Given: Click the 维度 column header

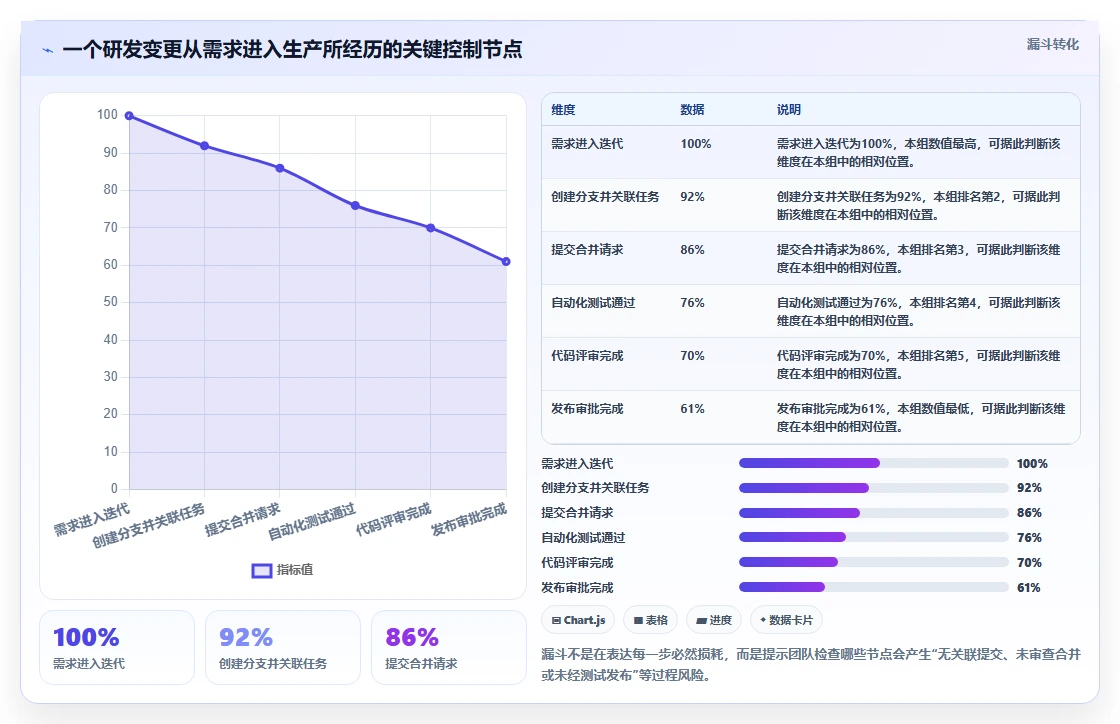Looking at the screenshot, I should point(563,110).
